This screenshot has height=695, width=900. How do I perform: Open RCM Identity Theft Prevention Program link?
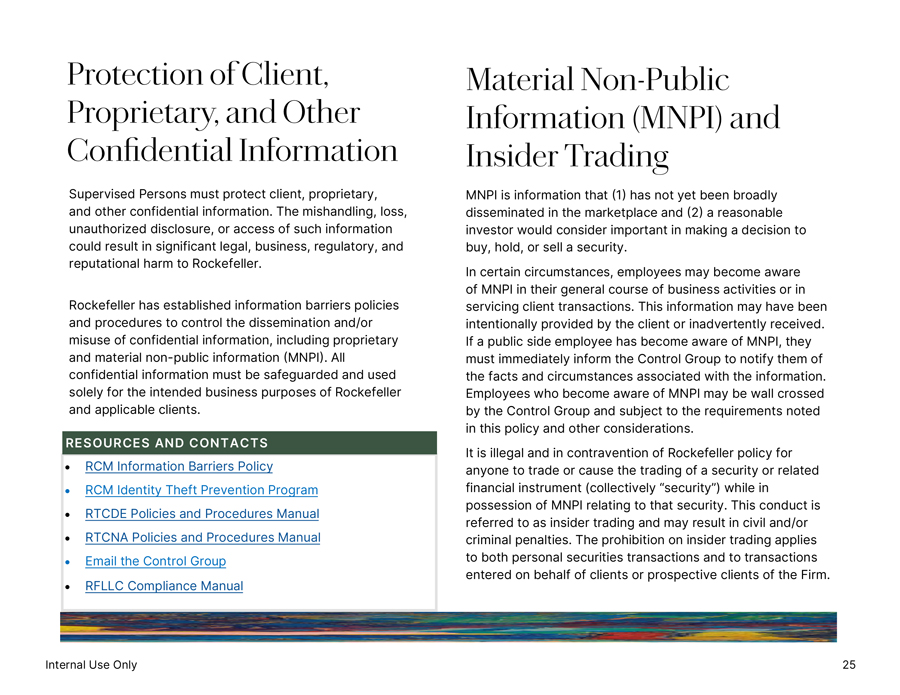[201, 490]
